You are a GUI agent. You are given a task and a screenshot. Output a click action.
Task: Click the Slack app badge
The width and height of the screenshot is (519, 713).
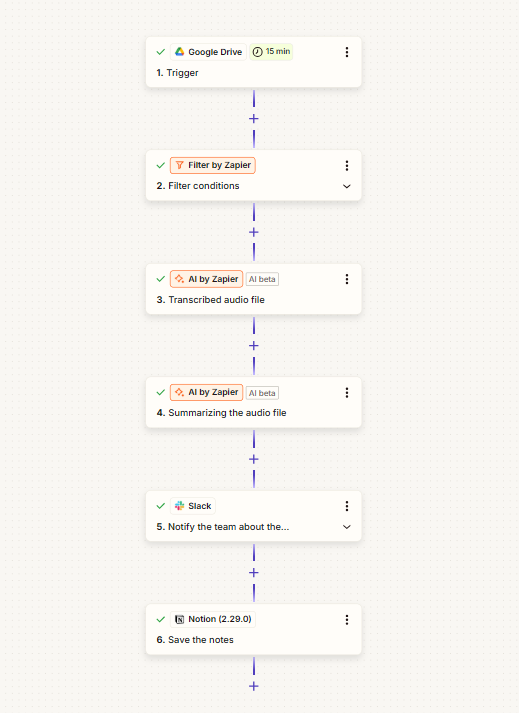(x=193, y=506)
